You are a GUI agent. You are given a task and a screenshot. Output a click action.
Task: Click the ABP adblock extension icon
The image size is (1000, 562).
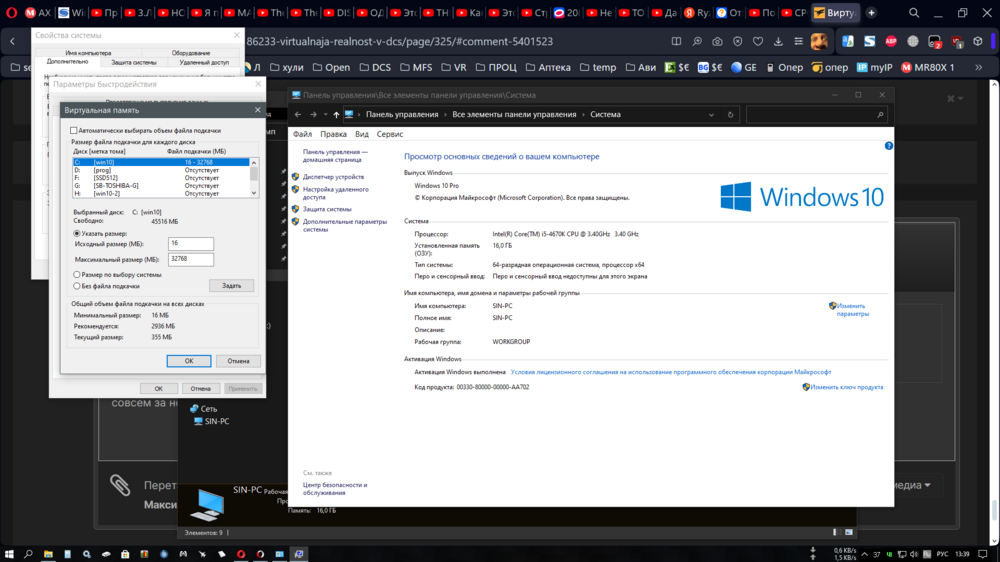pos(891,41)
